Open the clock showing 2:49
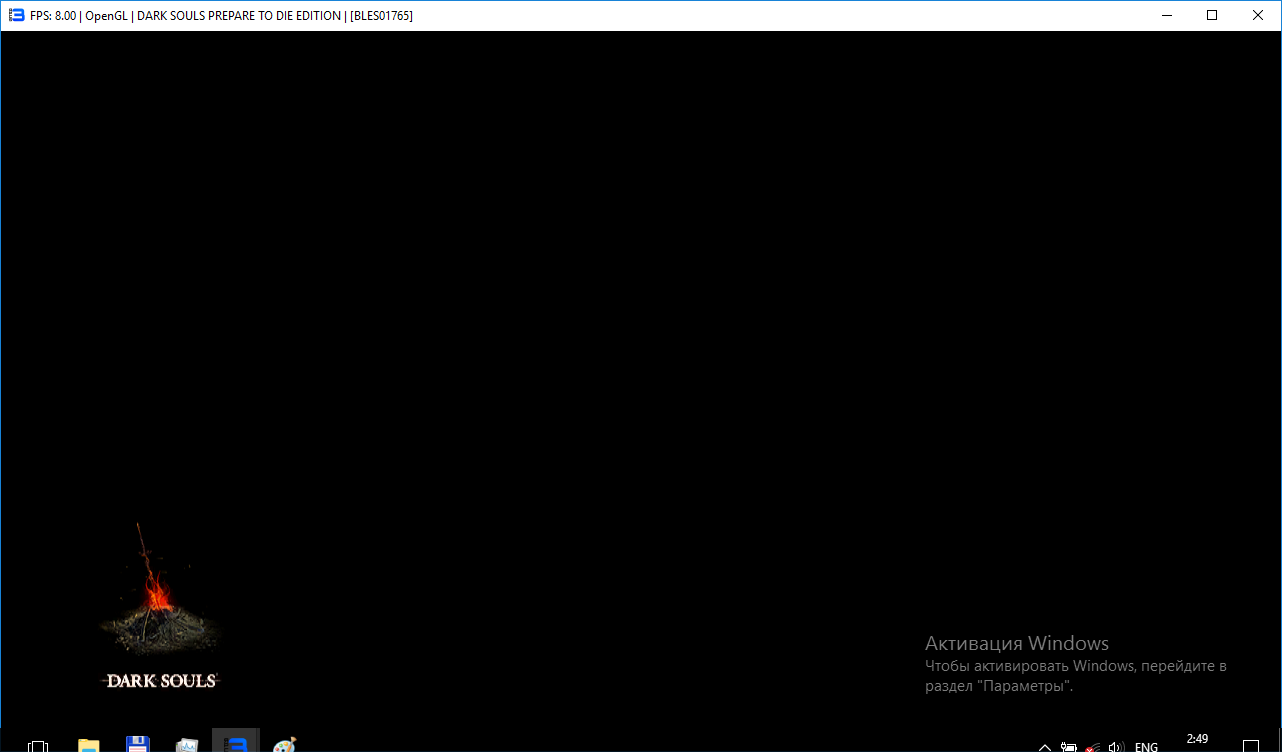The height and width of the screenshot is (752, 1282). click(x=1197, y=740)
